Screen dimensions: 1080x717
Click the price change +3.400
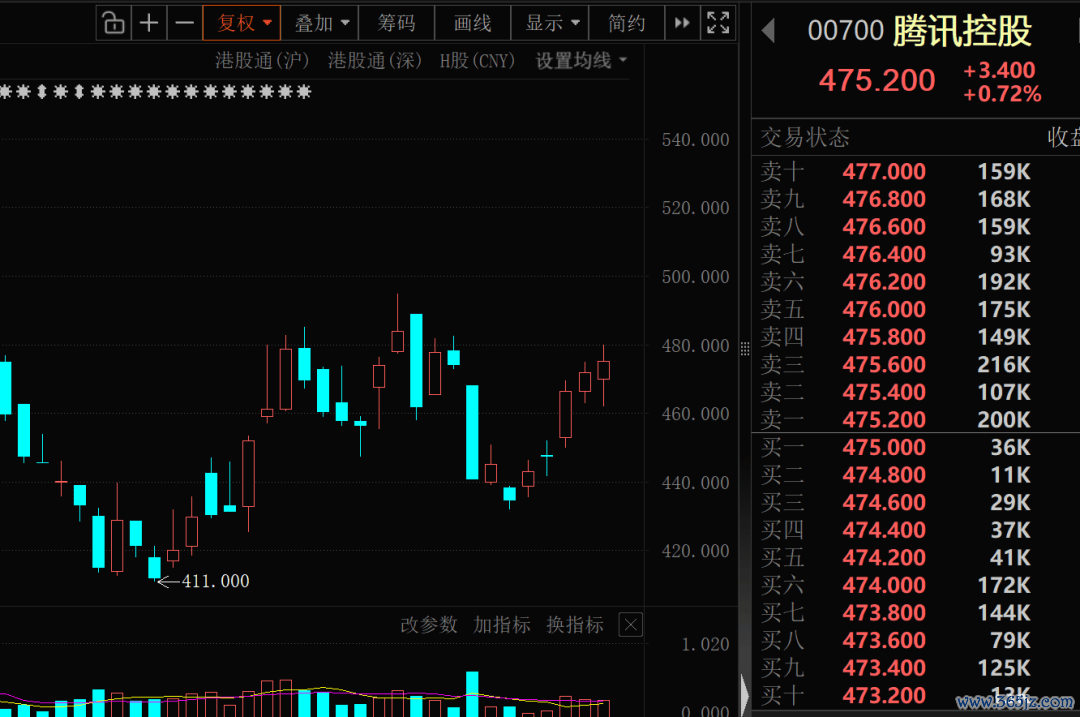(999, 70)
